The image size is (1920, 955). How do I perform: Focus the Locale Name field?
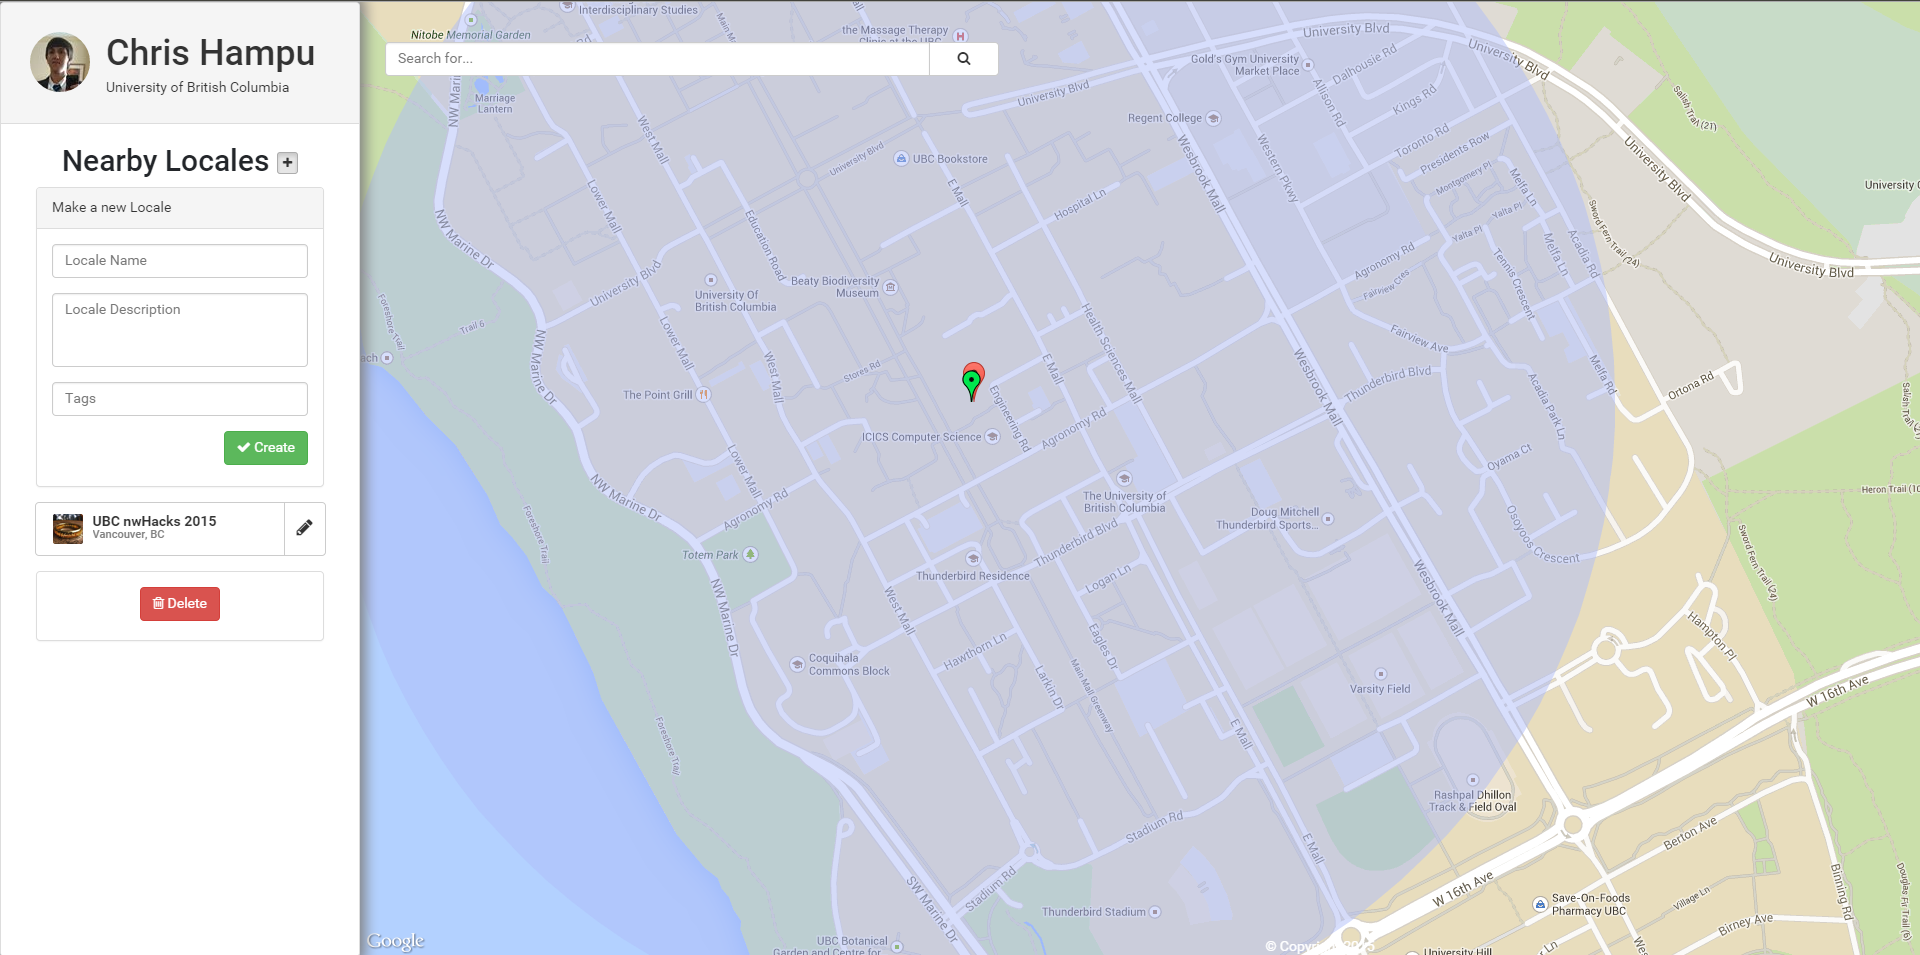click(180, 261)
